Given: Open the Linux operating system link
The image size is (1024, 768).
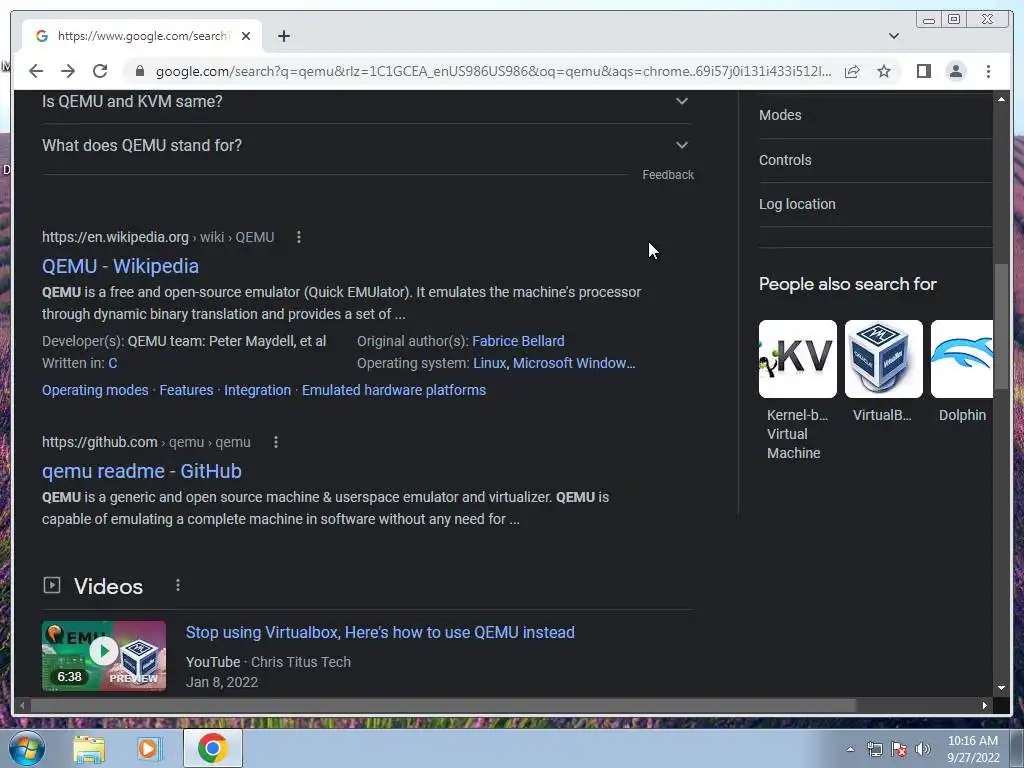Looking at the screenshot, I should click(489, 363).
